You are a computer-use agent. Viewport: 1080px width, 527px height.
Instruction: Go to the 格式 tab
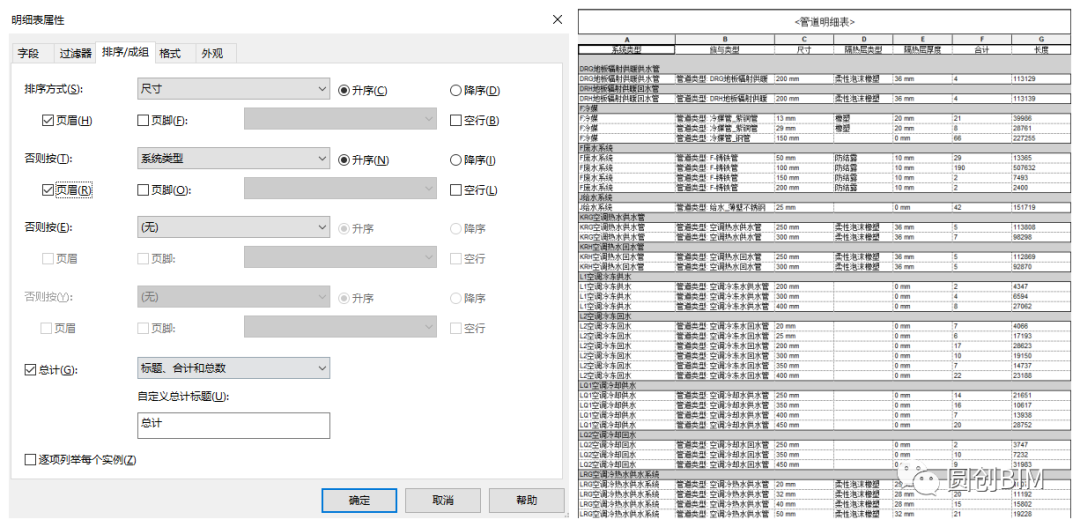click(169, 53)
